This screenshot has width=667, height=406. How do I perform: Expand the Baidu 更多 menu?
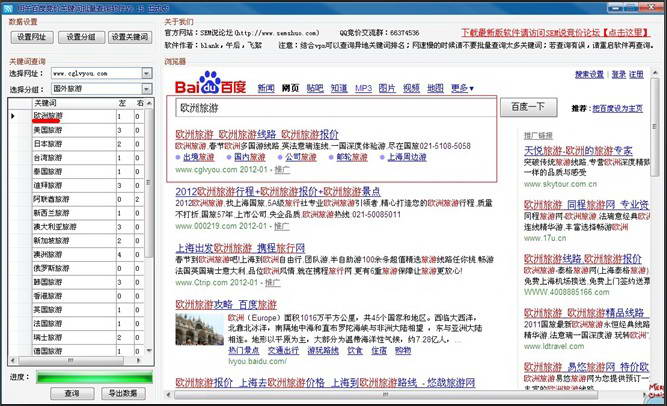point(462,88)
